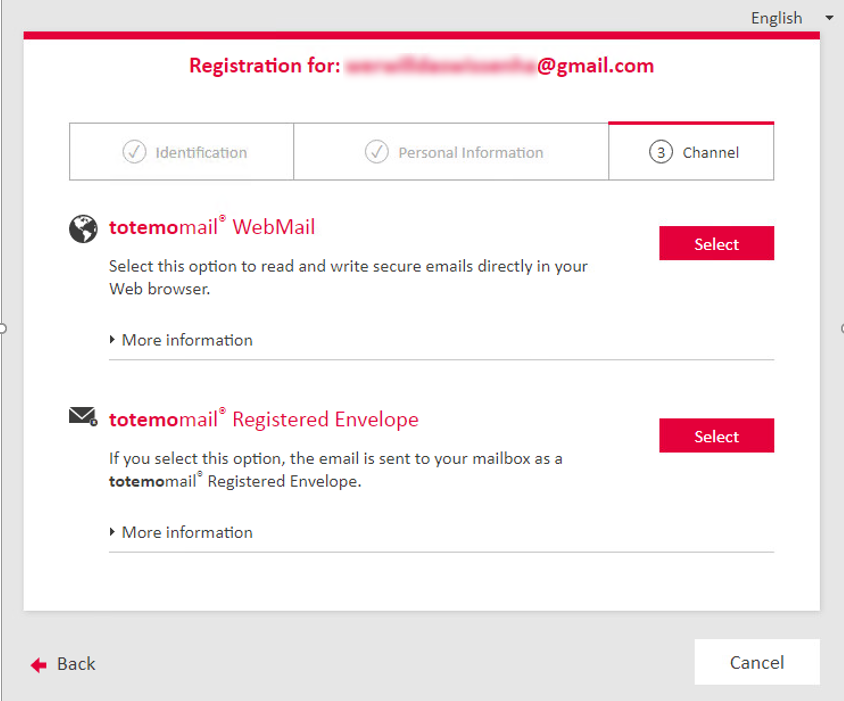The image size is (844, 701).
Task: Expand More information under Registered Envelope
Action: click(181, 532)
